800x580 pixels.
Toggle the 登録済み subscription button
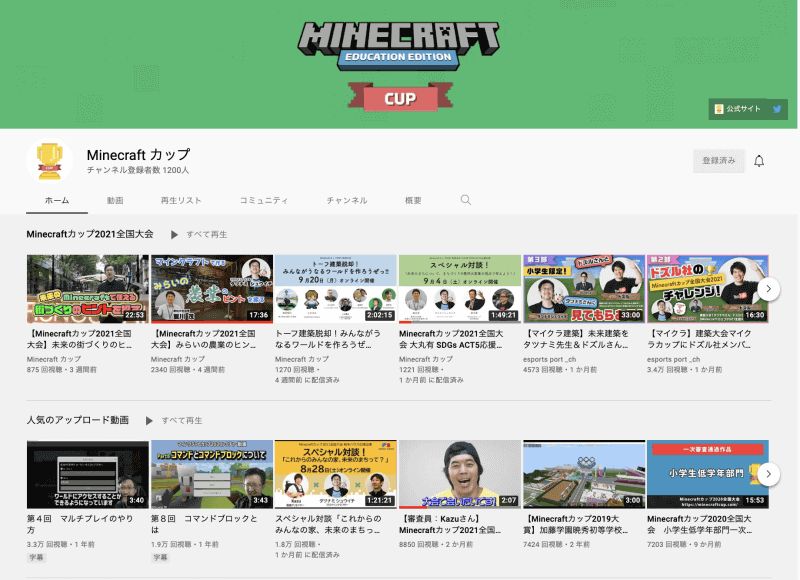717,160
